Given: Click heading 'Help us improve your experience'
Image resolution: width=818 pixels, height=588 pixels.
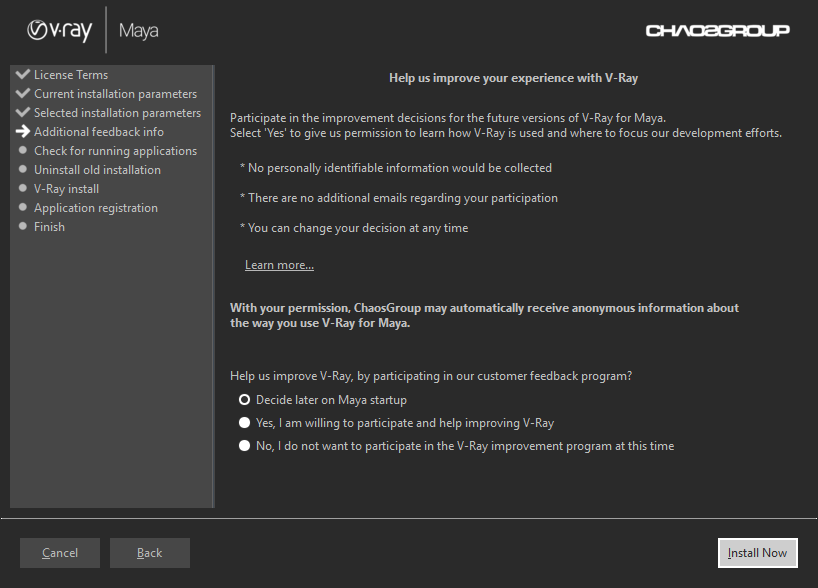Looking at the screenshot, I should (x=513, y=78).
